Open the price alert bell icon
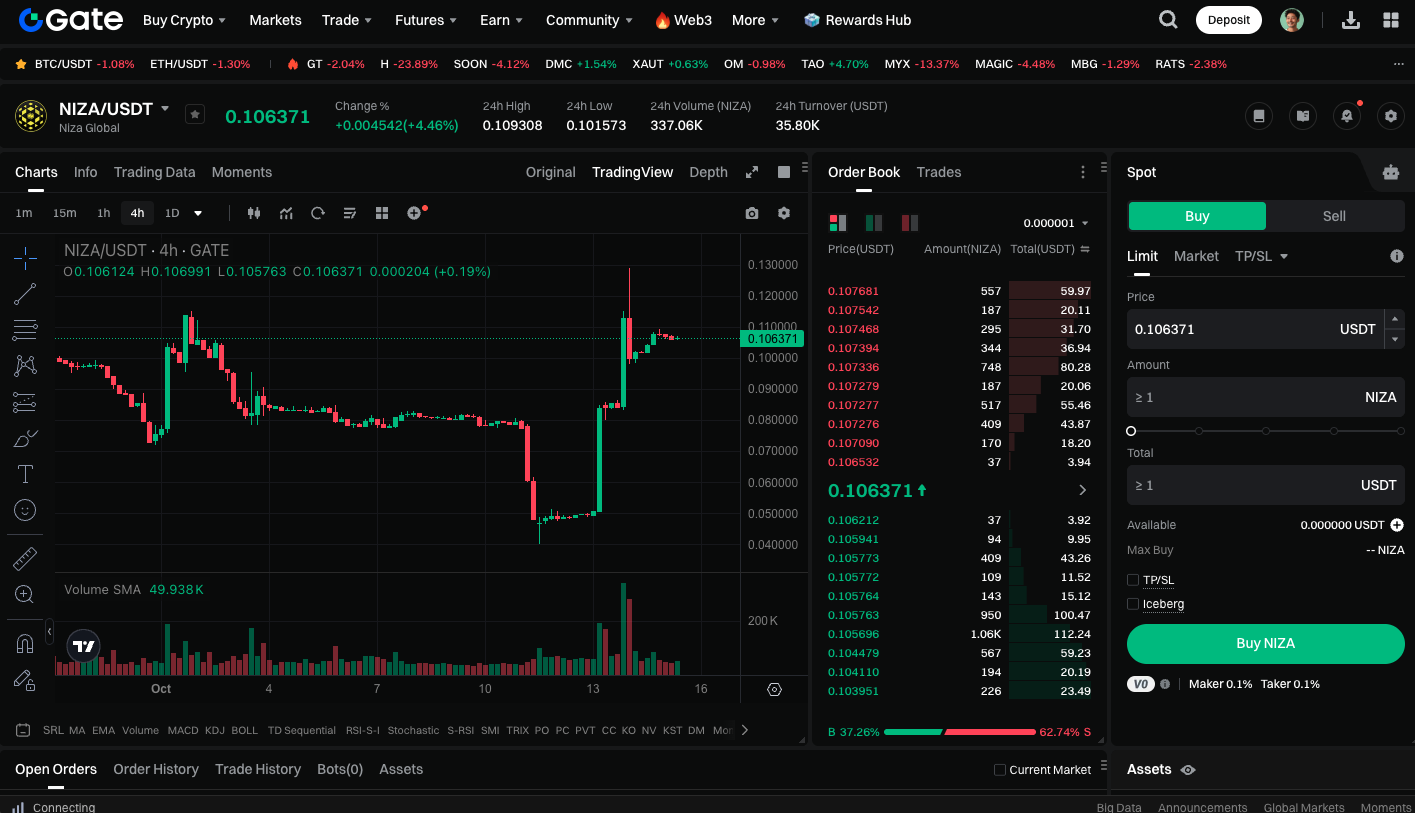Viewport: 1415px width, 813px height. 1347,116
